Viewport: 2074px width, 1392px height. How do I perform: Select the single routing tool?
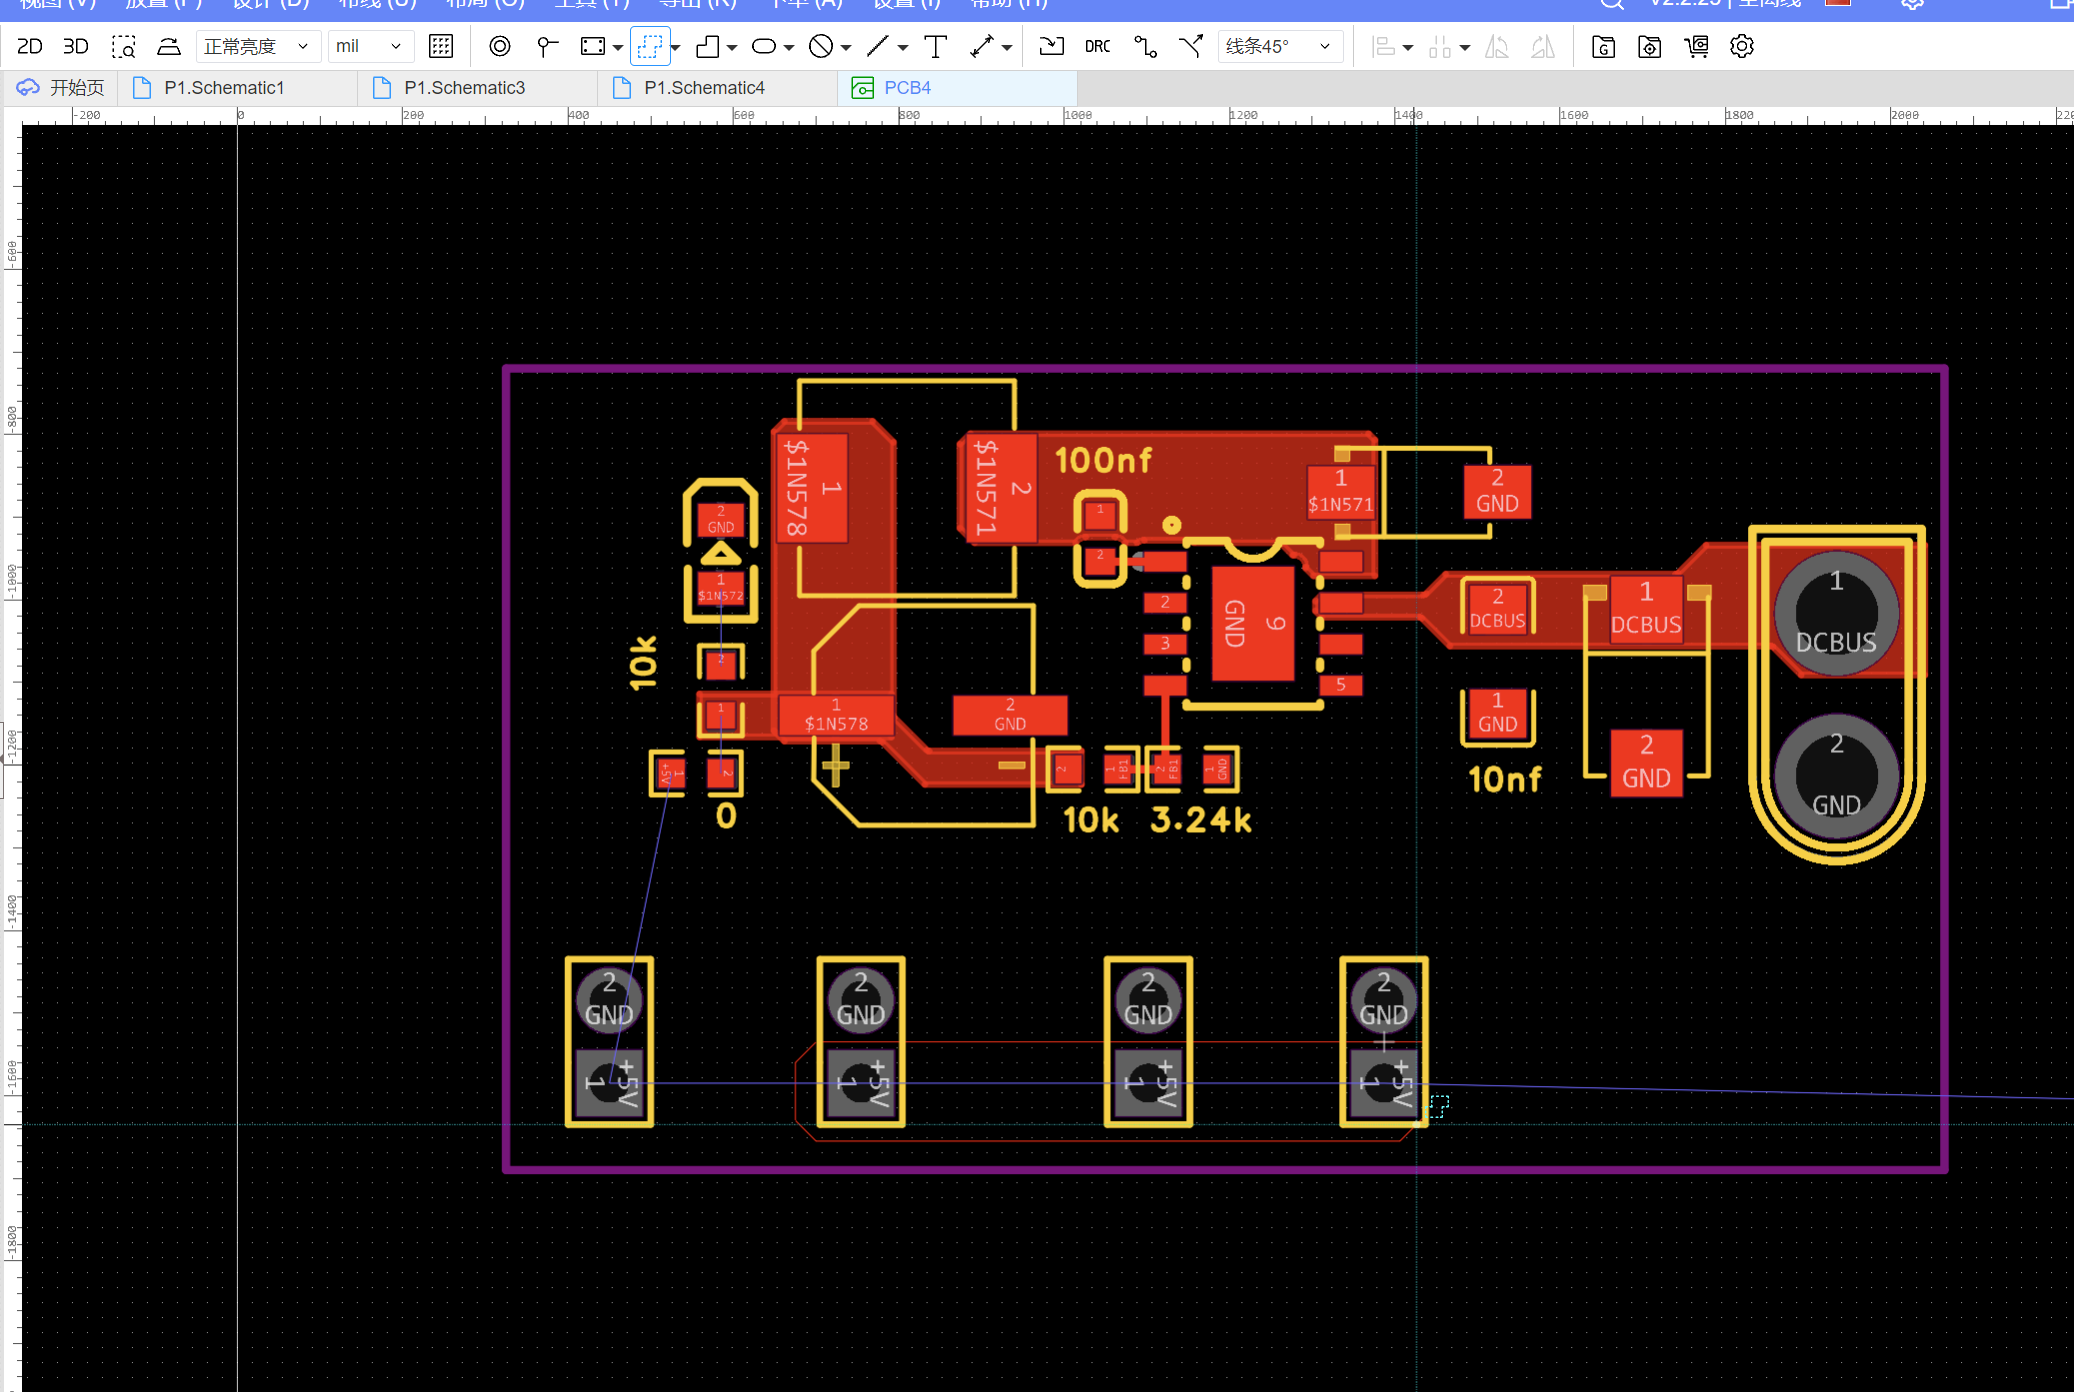(x=1146, y=46)
